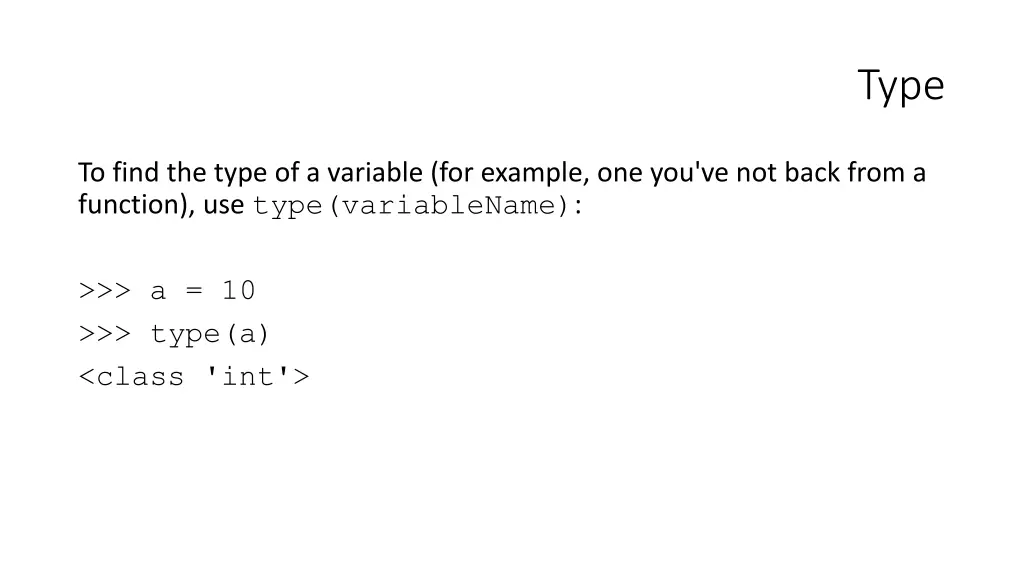Click the output text ''int'>'
The width and height of the screenshot is (1024, 576).
coord(257,377)
